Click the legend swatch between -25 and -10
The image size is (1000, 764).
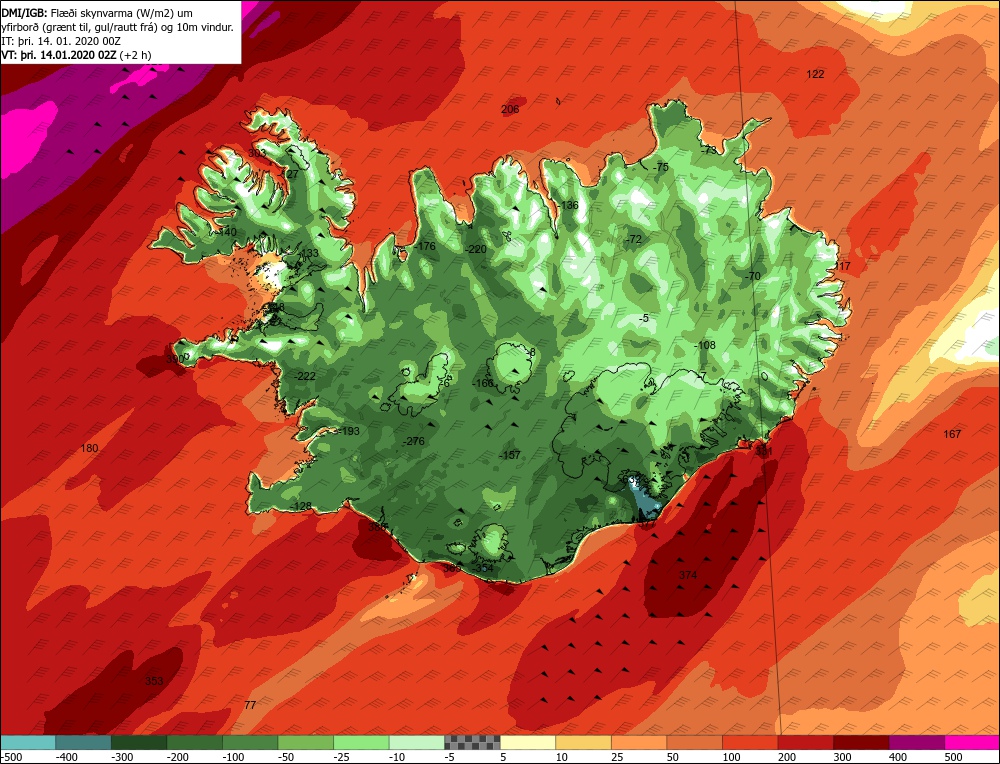coord(361,742)
